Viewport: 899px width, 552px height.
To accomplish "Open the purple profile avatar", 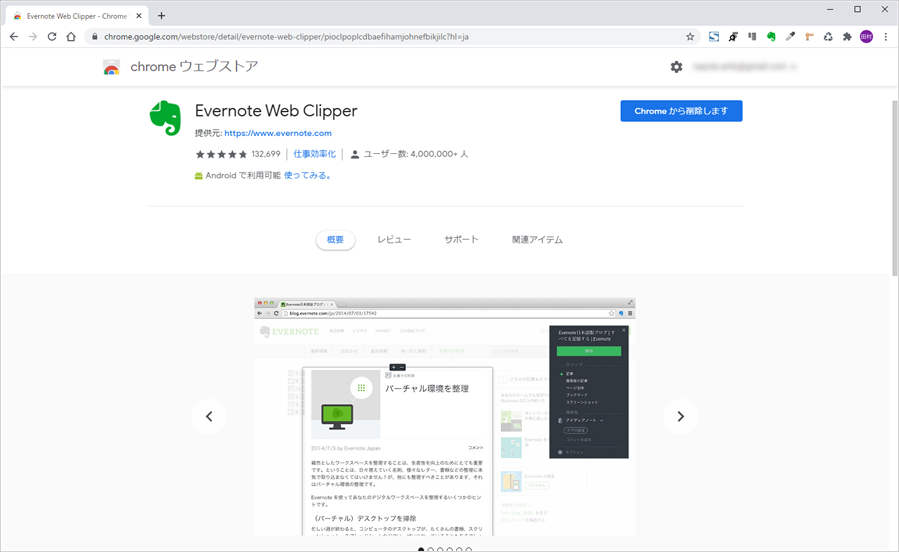I will point(866,37).
